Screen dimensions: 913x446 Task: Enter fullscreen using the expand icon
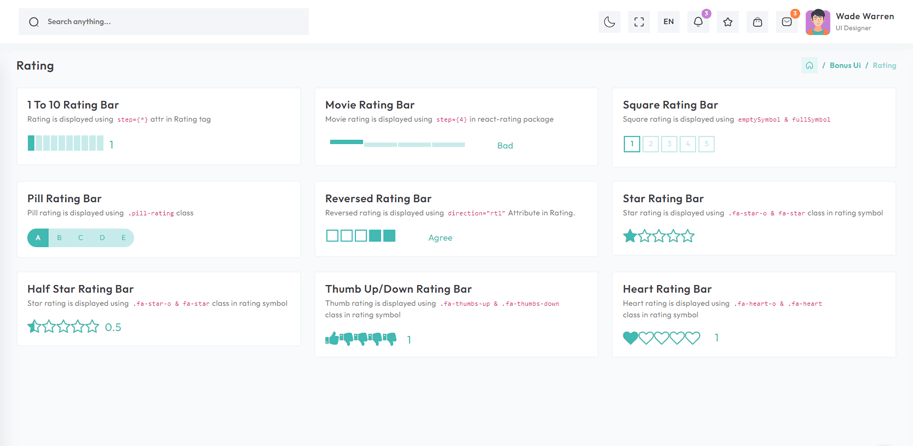pos(639,22)
